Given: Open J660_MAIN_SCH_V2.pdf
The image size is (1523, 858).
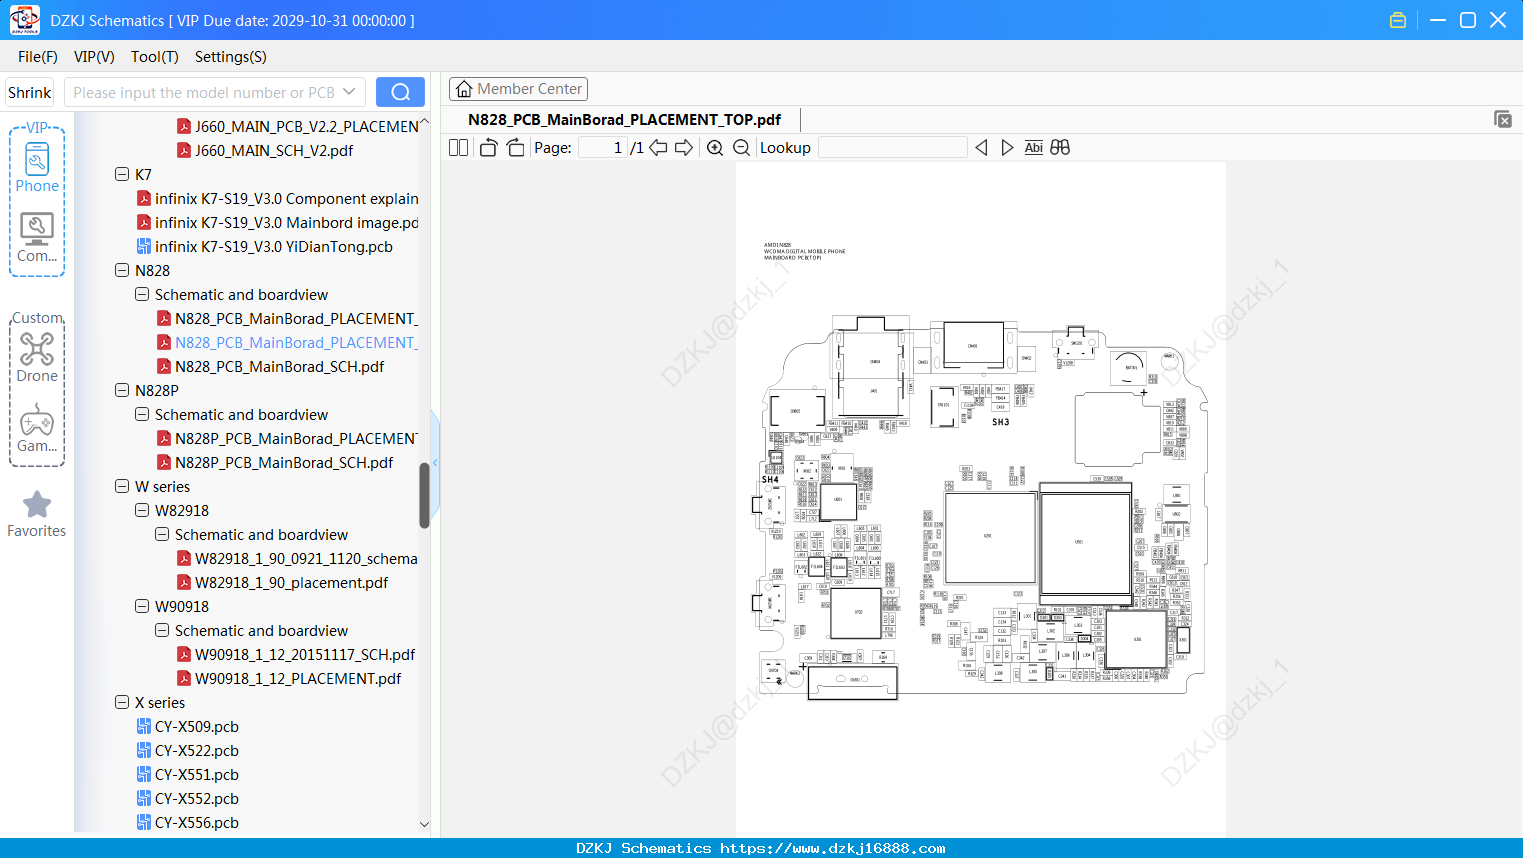Looking at the screenshot, I should (x=265, y=150).
